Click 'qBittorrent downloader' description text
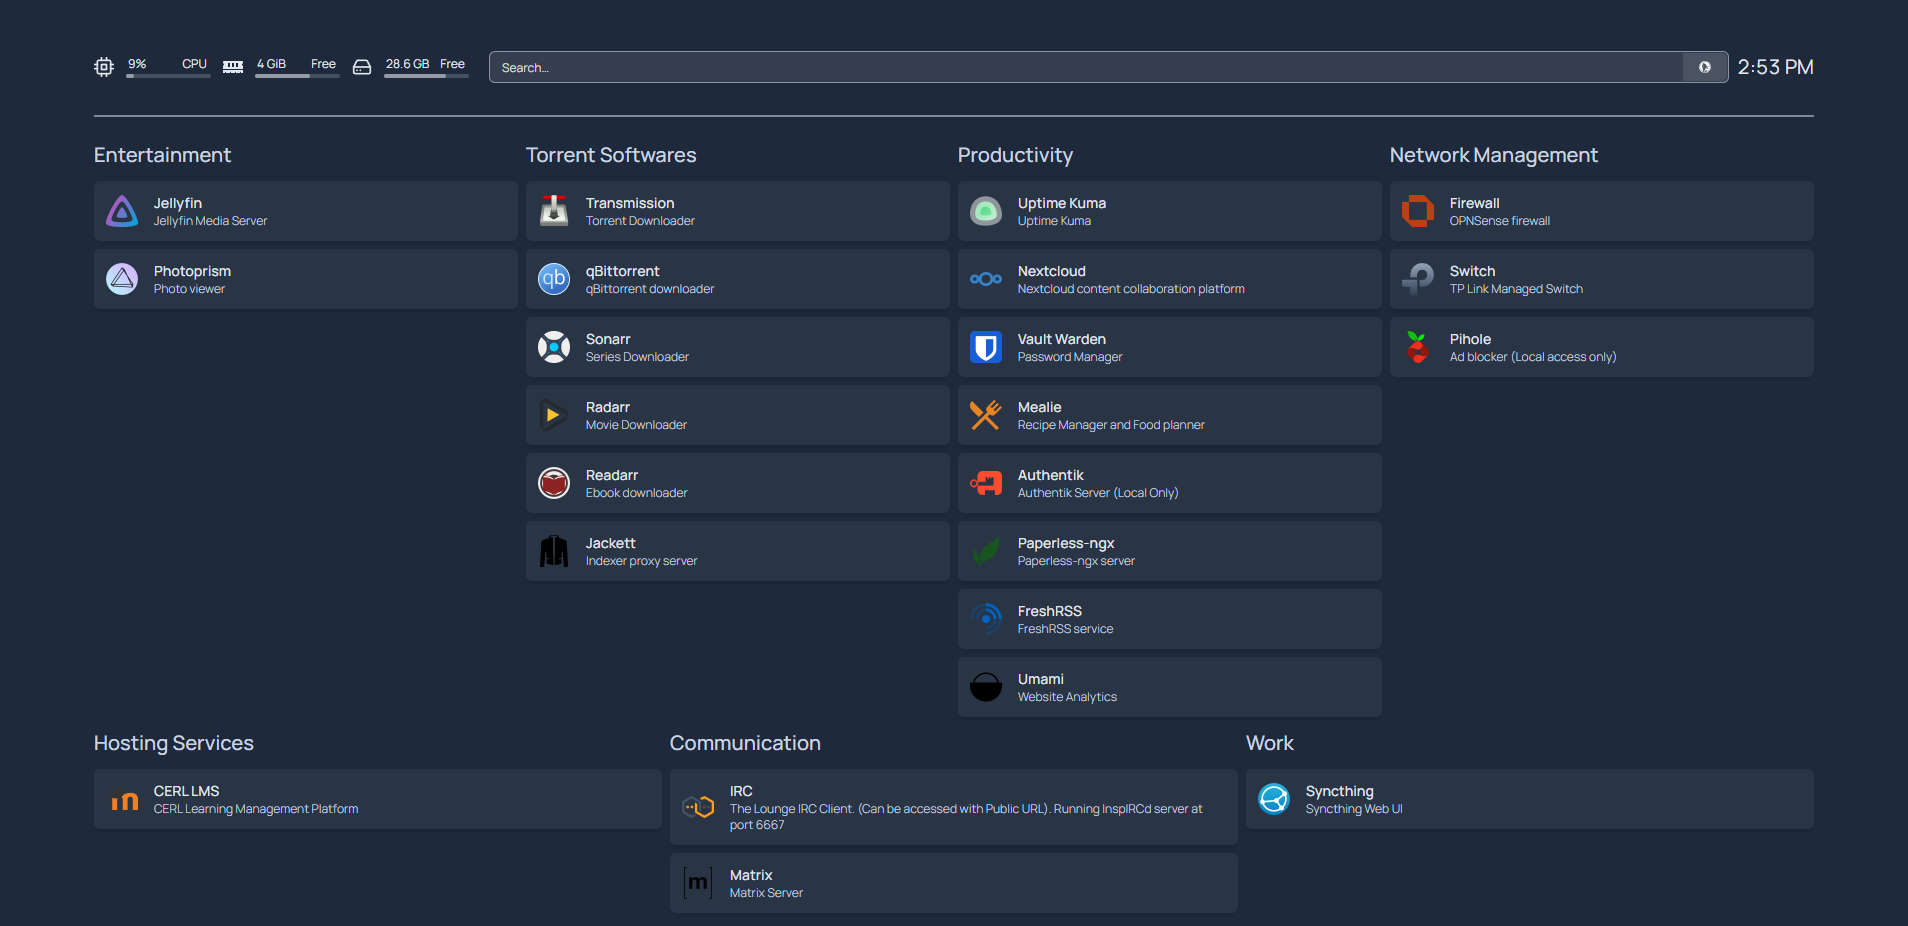Image resolution: width=1908 pixels, height=926 pixels. pyautogui.click(x=650, y=289)
